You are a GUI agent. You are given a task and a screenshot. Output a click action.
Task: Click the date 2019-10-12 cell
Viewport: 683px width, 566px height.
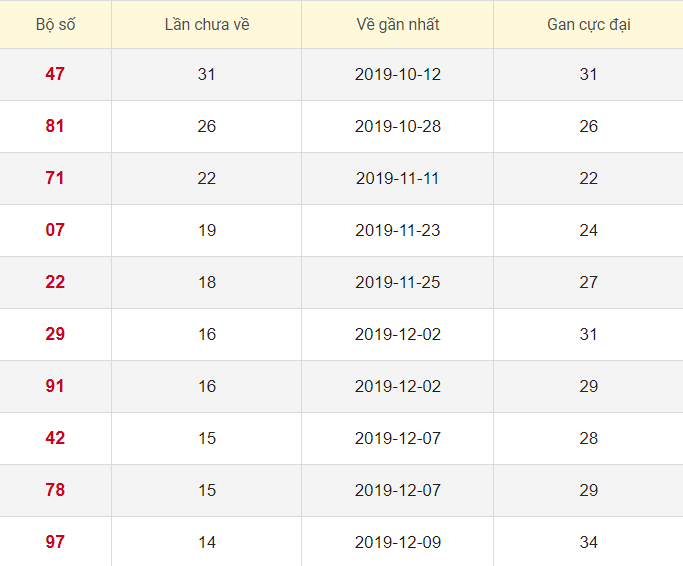click(x=397, y=74)
